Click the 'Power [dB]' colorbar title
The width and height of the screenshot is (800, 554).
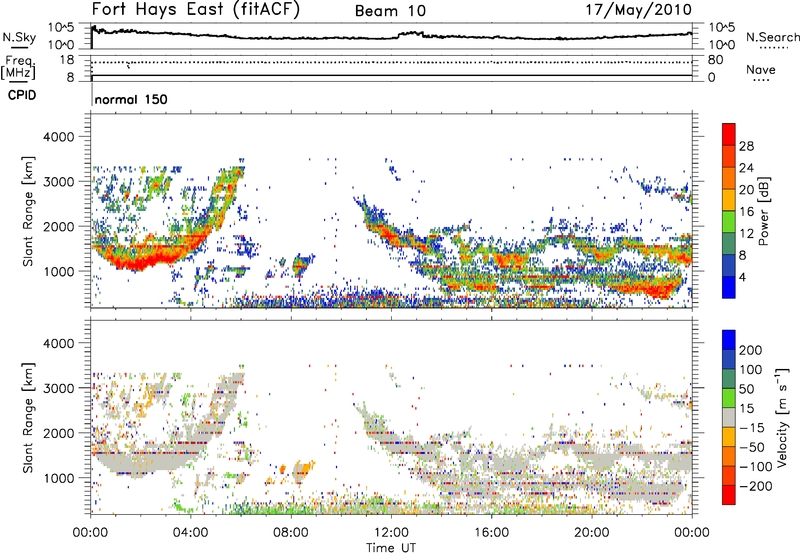point(763,211)
